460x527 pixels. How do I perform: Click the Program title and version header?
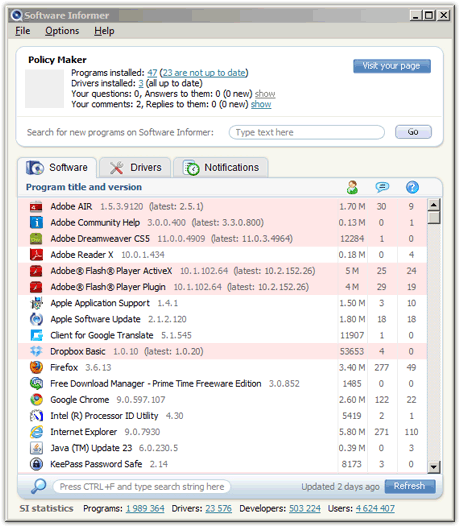click(x=84, y=187)
